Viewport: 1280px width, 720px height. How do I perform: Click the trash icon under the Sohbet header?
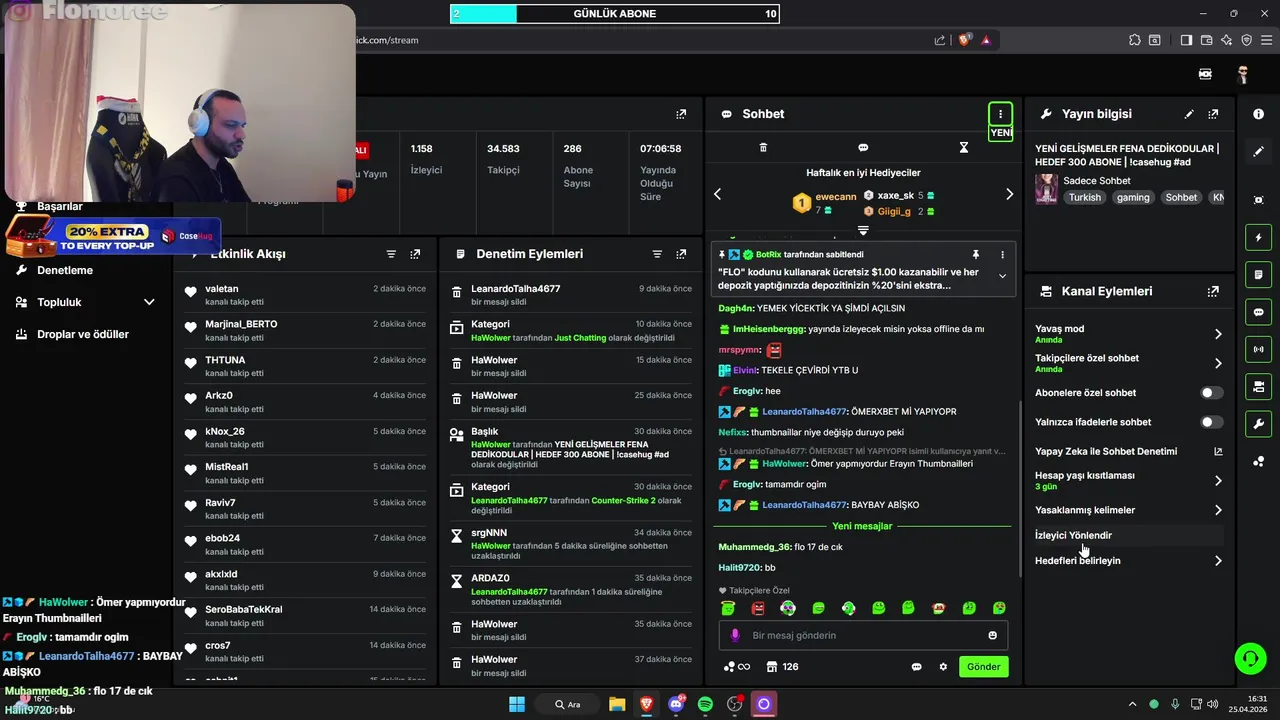tap(763, 148)
